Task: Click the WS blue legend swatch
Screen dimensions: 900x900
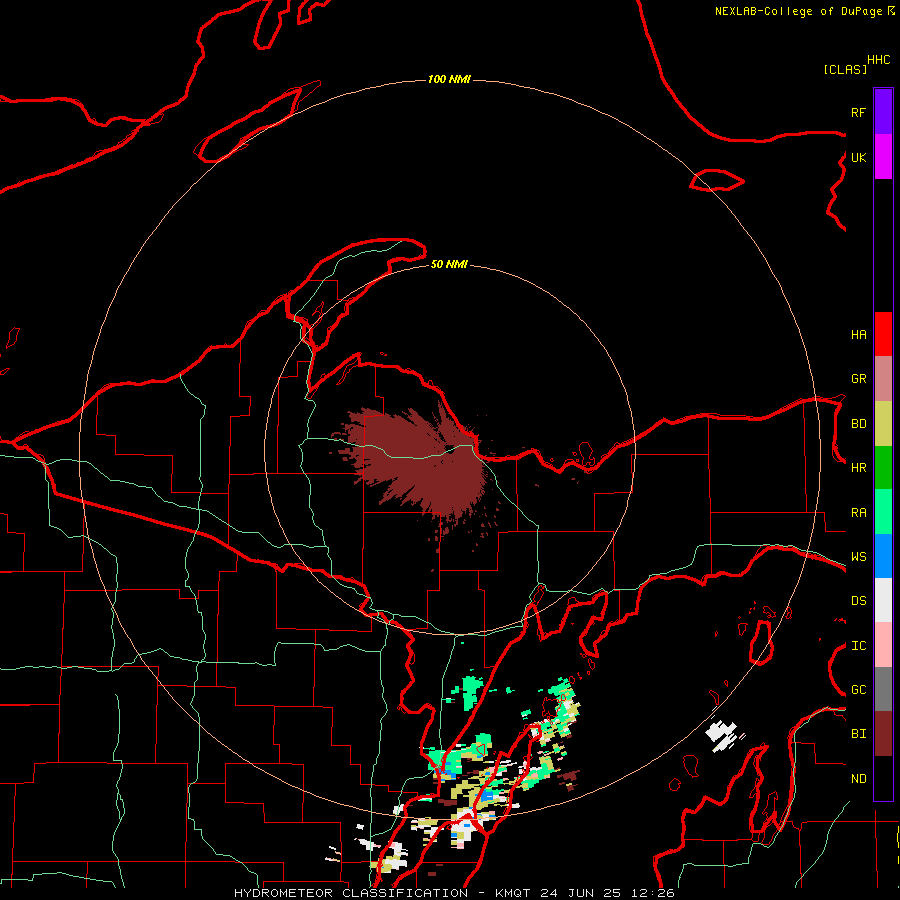Action: coord(883,556)
